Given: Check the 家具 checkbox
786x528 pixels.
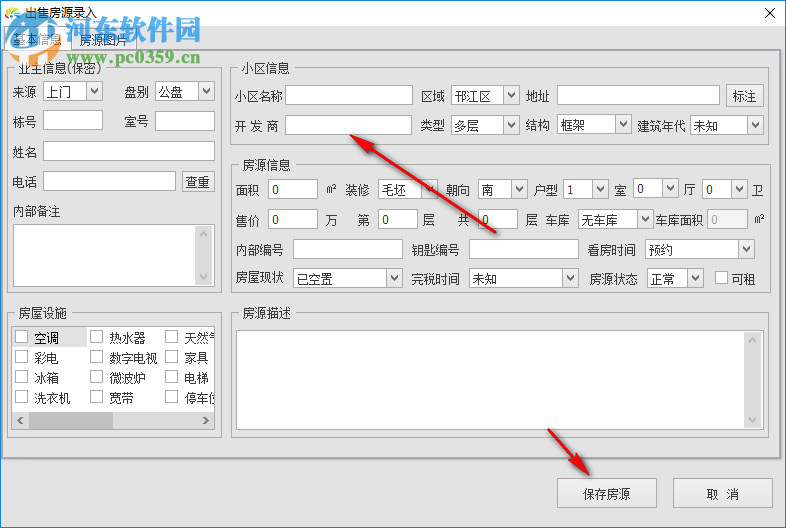Looking at the screenshot, I should tap(171, 357).
